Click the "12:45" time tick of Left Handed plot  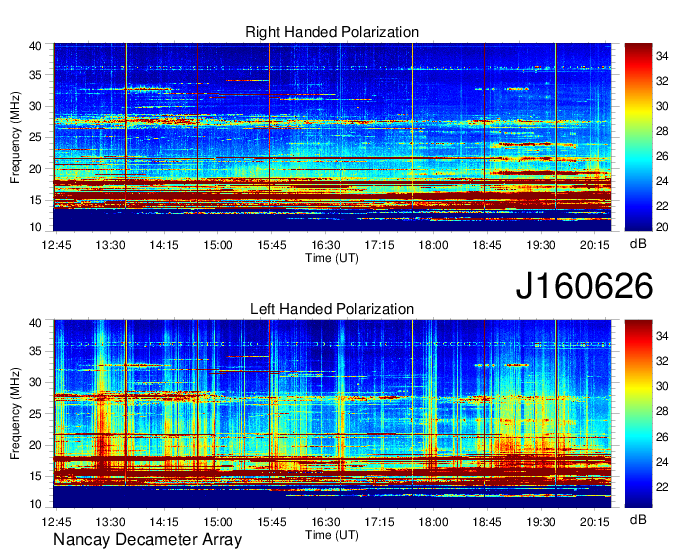click(56, 522)
